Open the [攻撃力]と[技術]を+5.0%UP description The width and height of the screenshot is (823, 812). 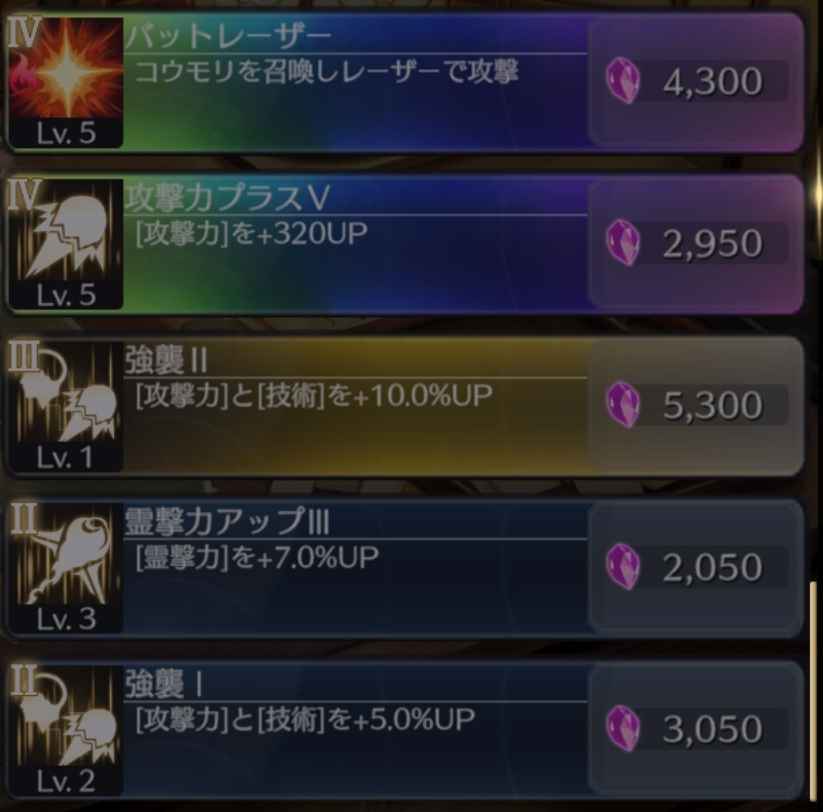(x=305, y=719)
